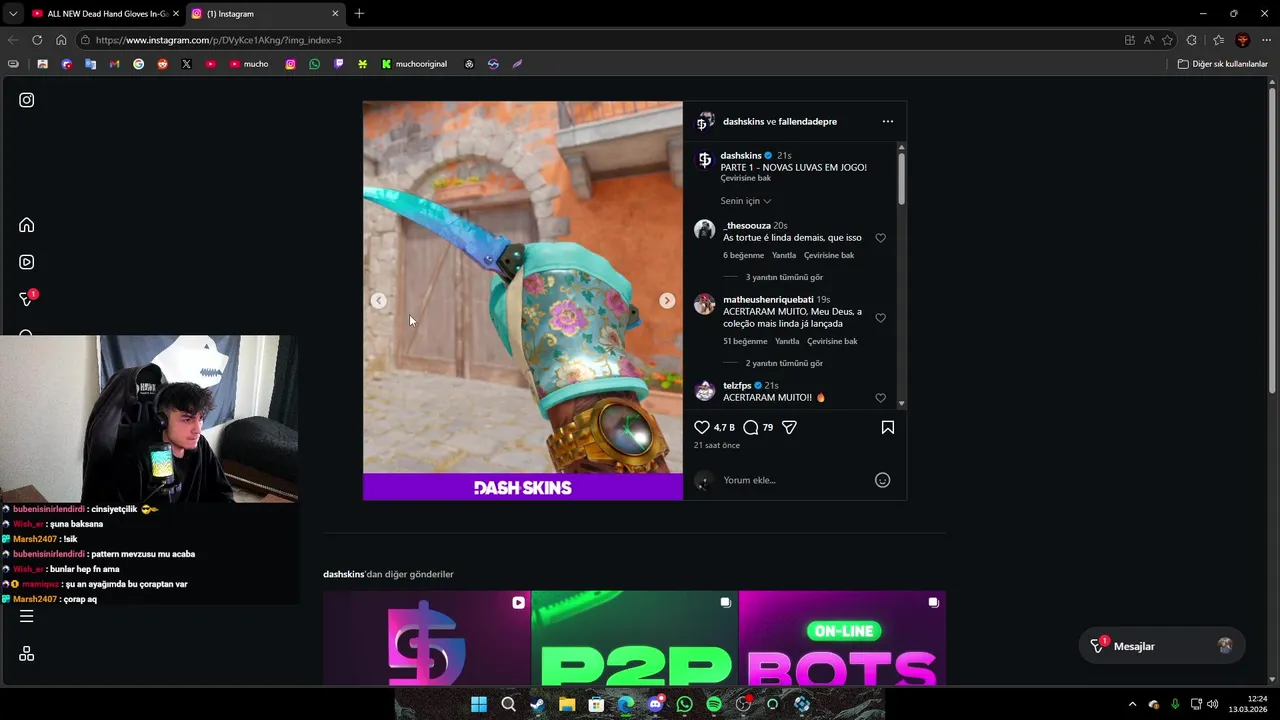Expand the 'Senin için' comment sort dropdown
This screenshot has height=720, width=1280.
[746, 201]
